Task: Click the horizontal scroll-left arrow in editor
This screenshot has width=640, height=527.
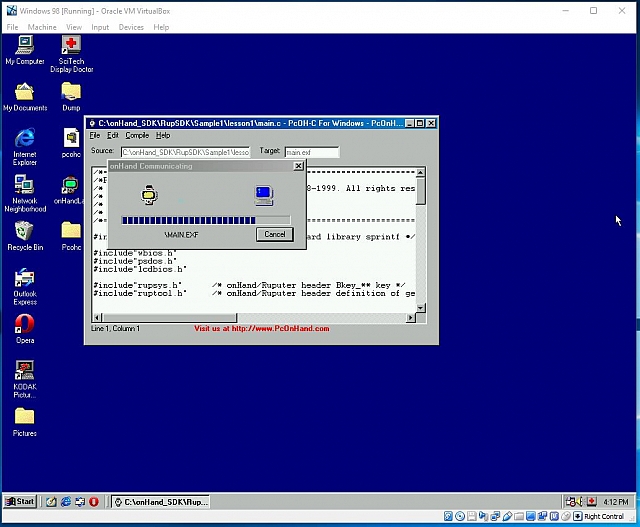Action: (97, 318)
